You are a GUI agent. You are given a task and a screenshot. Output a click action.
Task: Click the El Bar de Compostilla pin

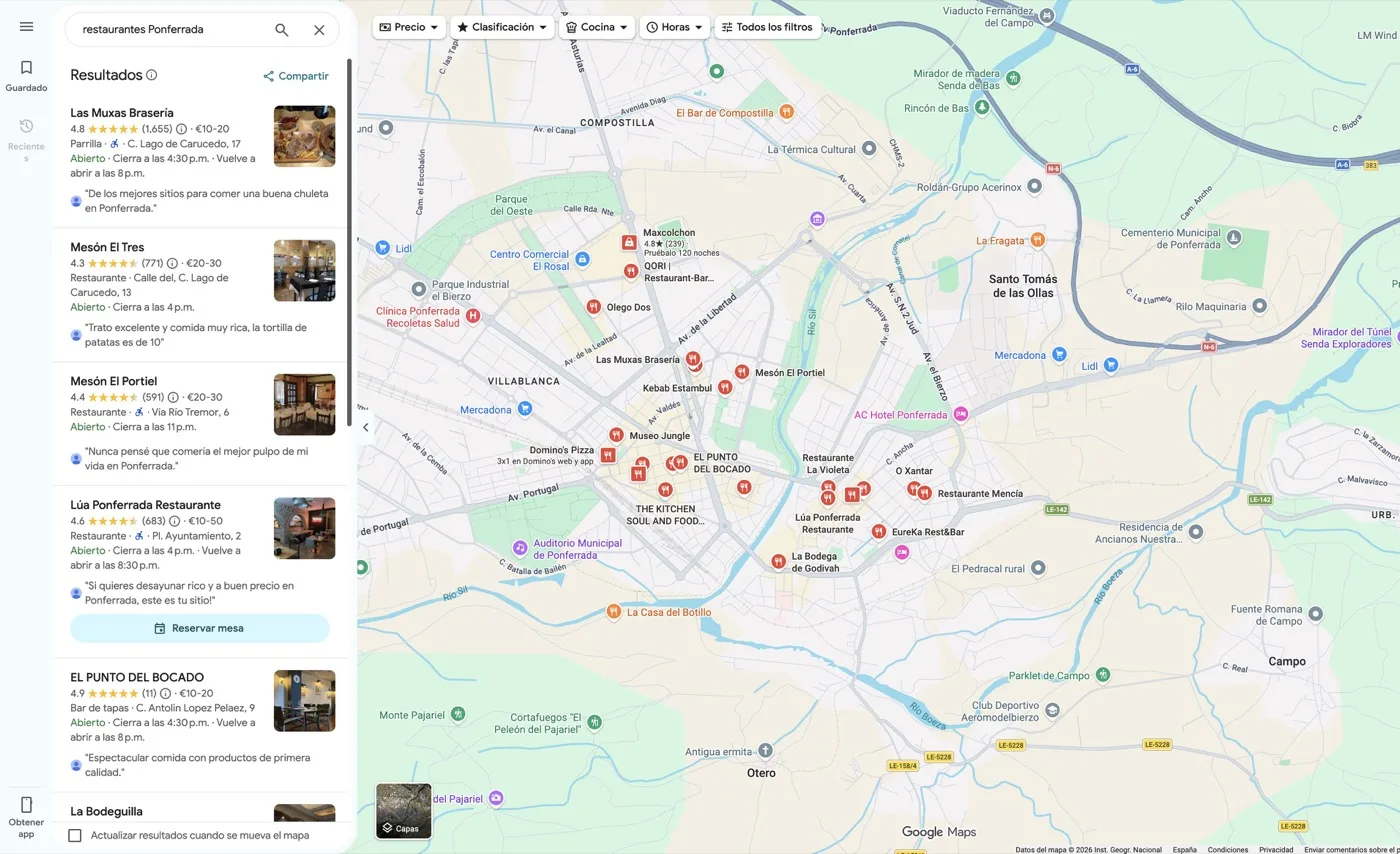tap(787, 112)
